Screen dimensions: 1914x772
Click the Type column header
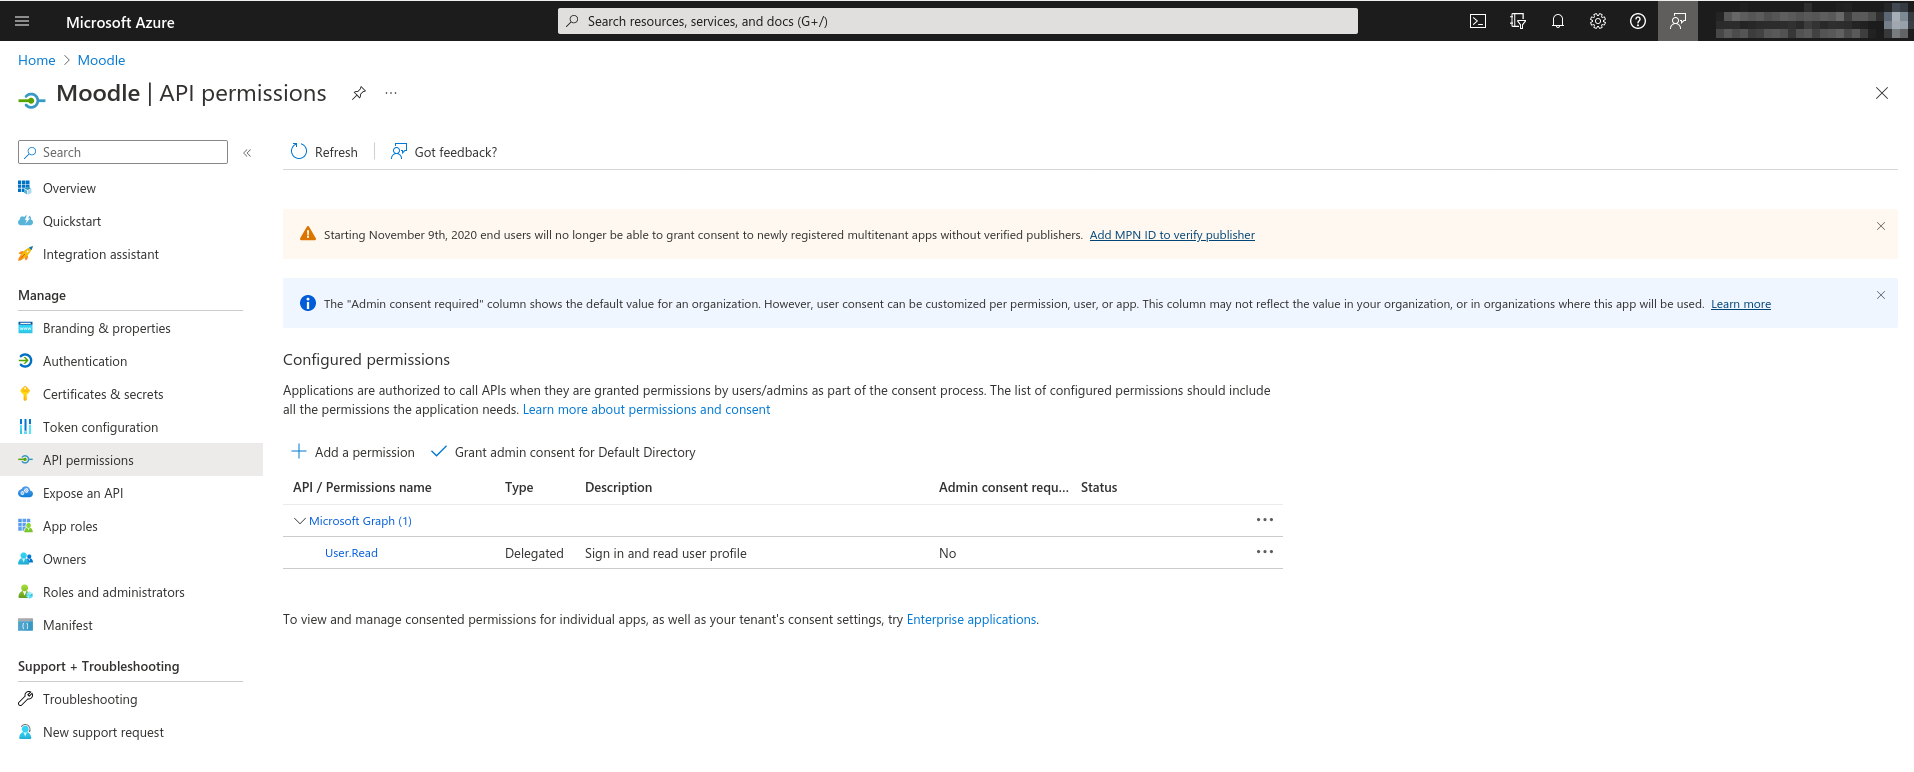pyautogui.click(x=519, y=487)
